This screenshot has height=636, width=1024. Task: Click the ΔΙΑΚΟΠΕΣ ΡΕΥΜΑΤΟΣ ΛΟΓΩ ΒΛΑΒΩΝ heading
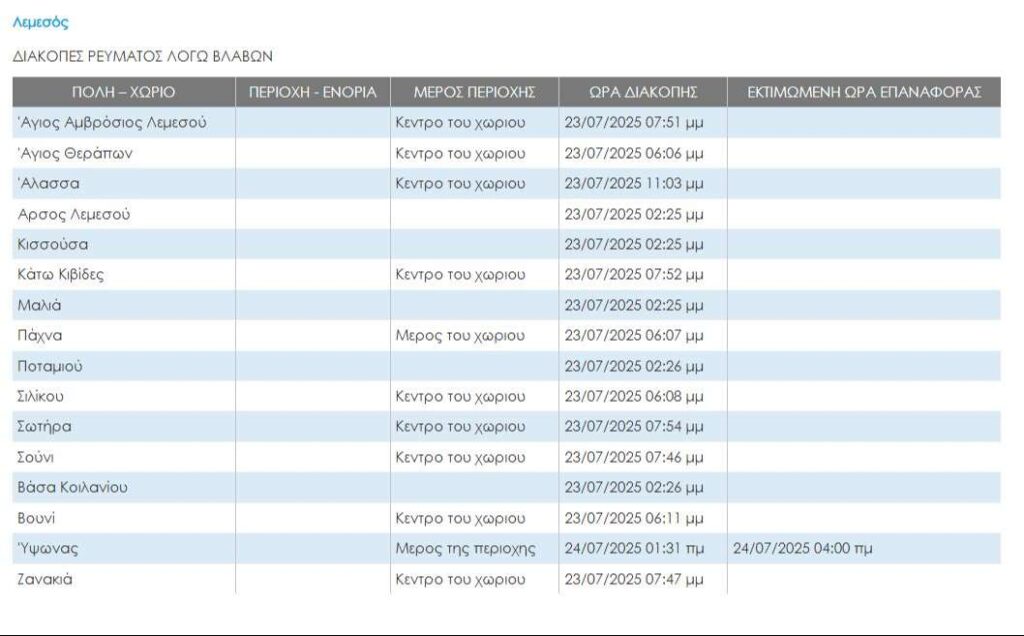[x=142, y=57]
